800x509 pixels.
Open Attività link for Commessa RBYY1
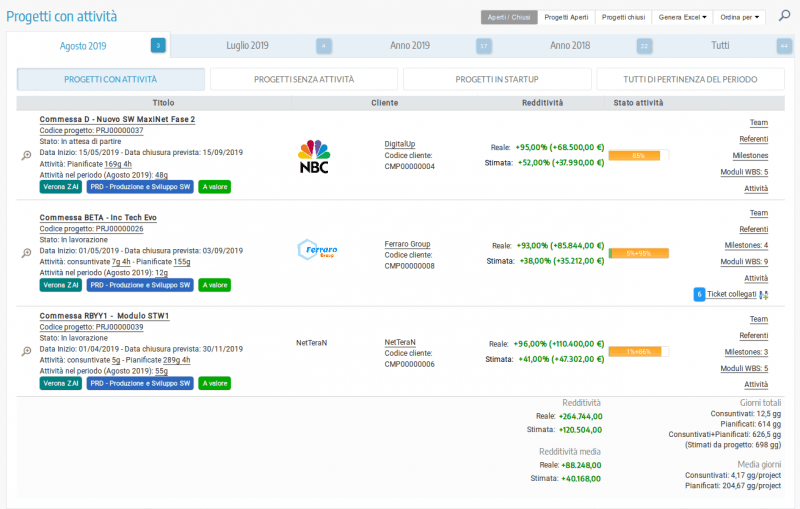(x=756, y=385)
